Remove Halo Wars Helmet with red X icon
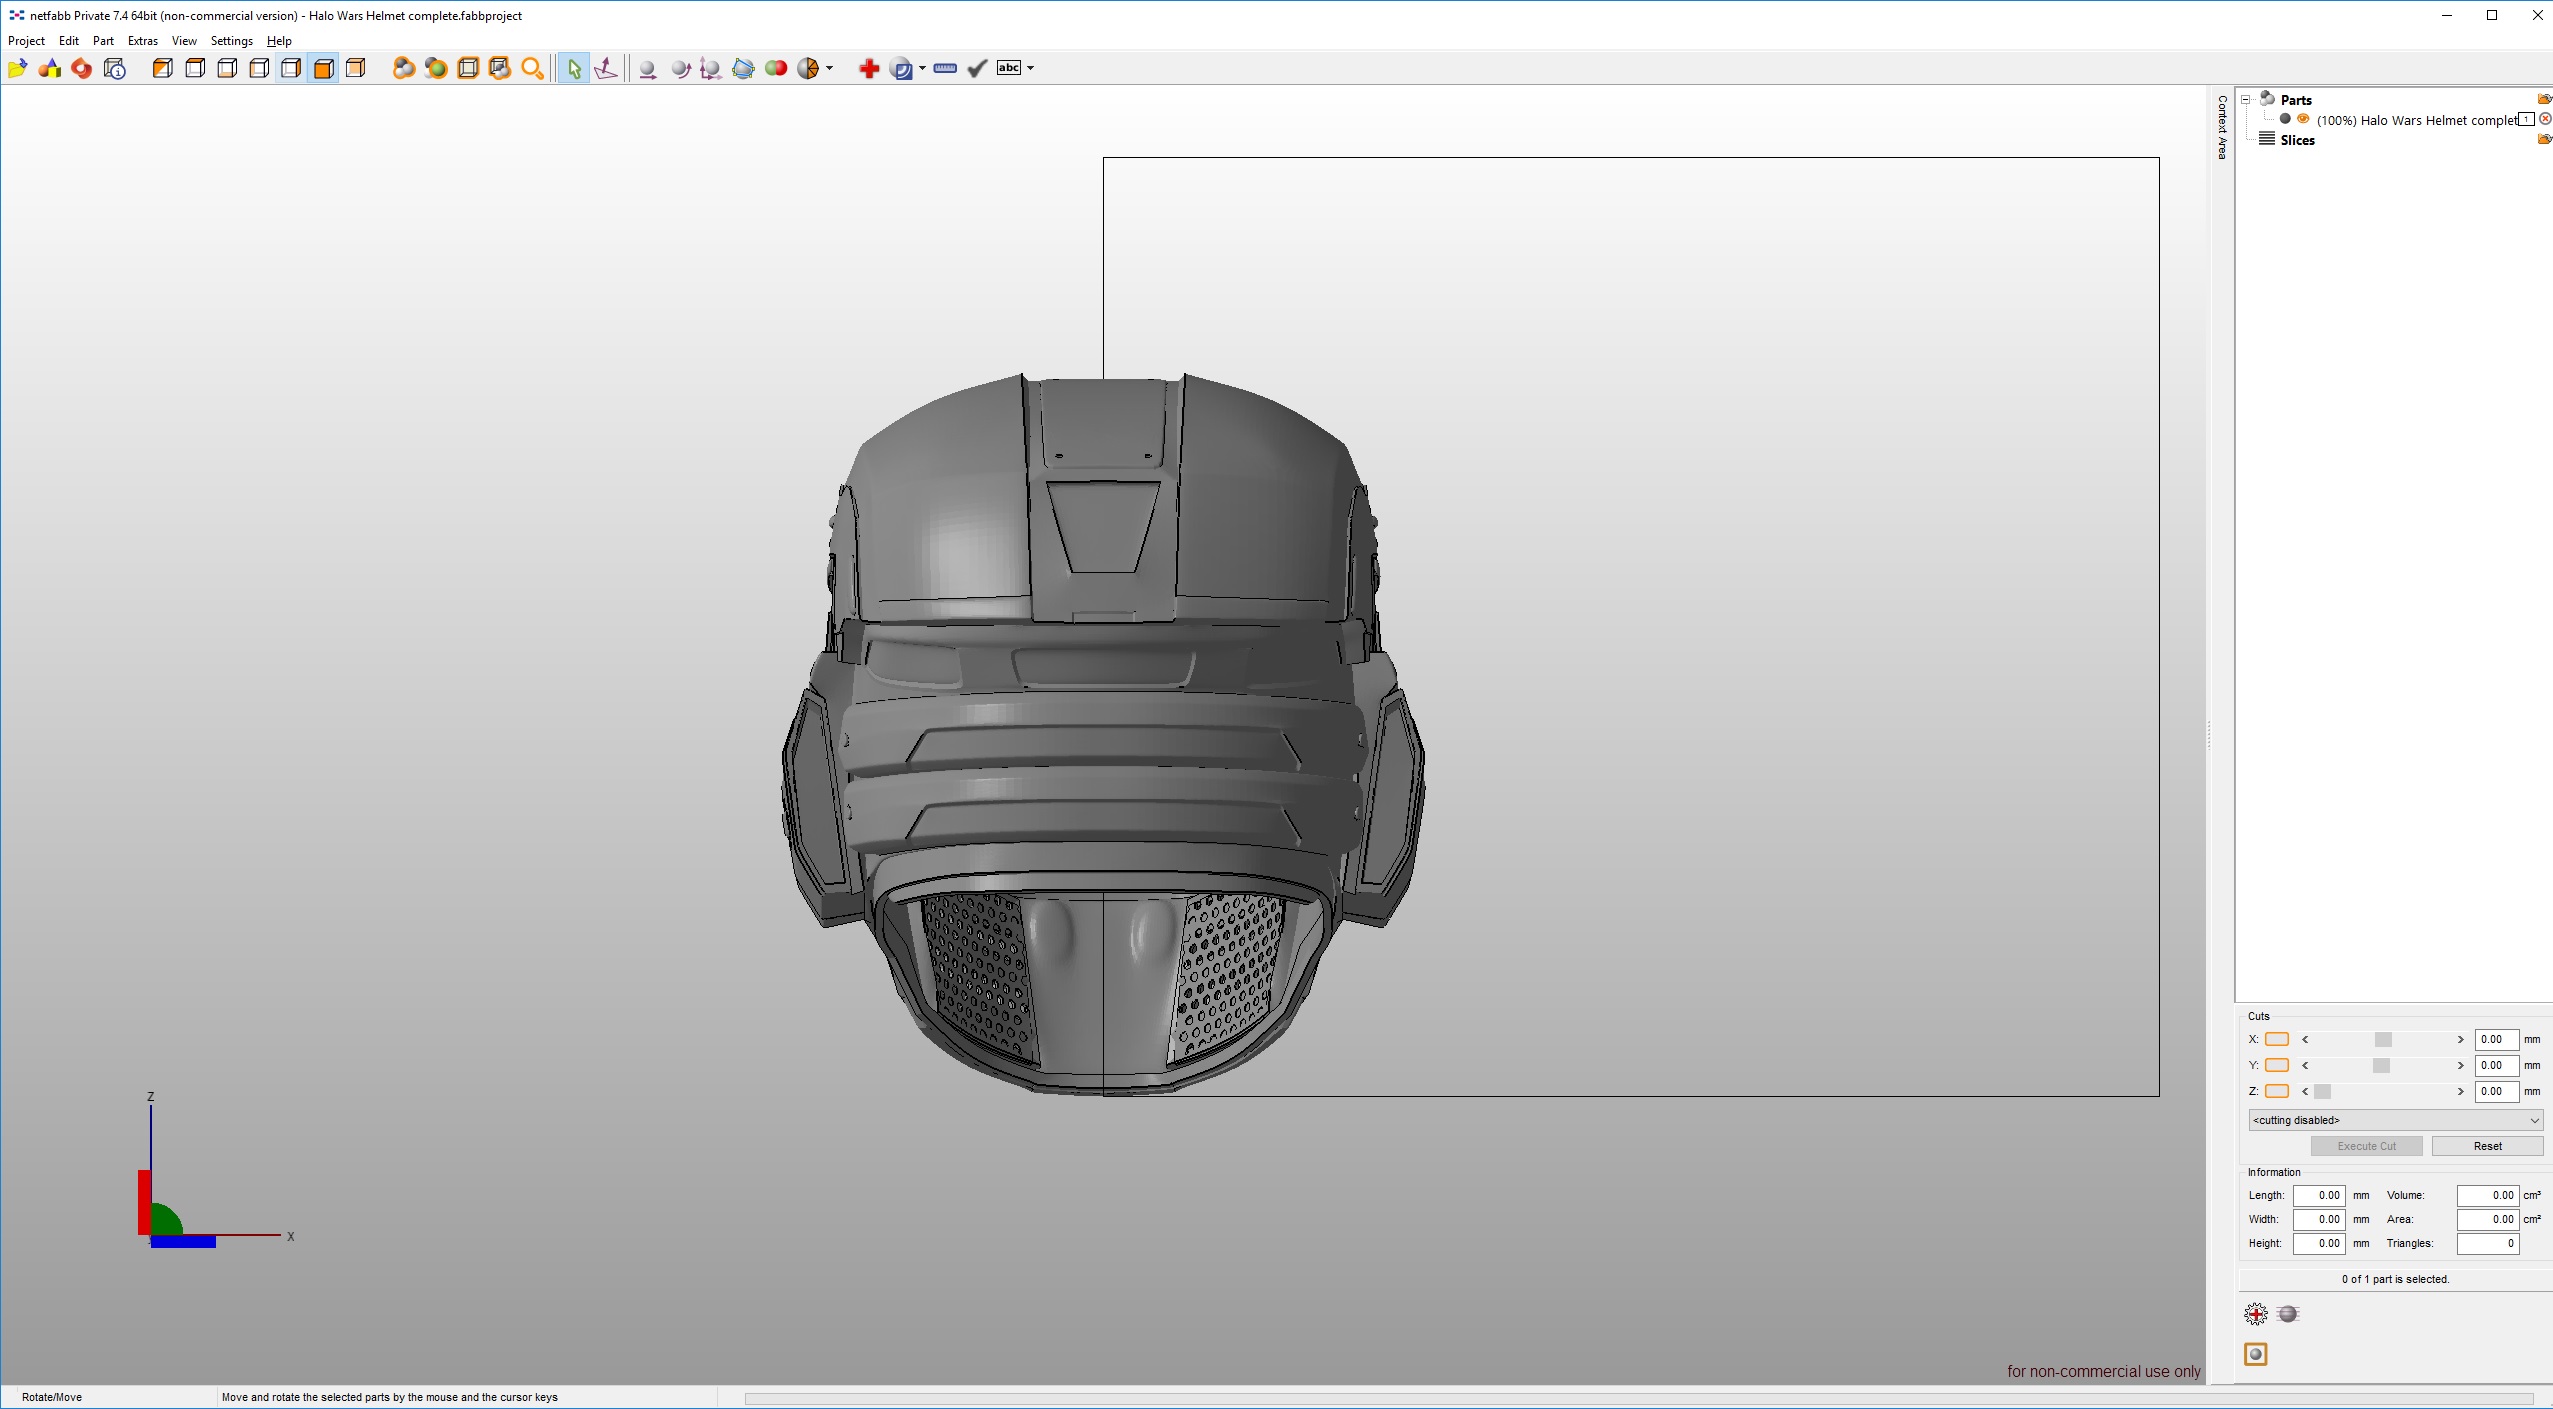2553x1409 pixels. pos(2545,119)
